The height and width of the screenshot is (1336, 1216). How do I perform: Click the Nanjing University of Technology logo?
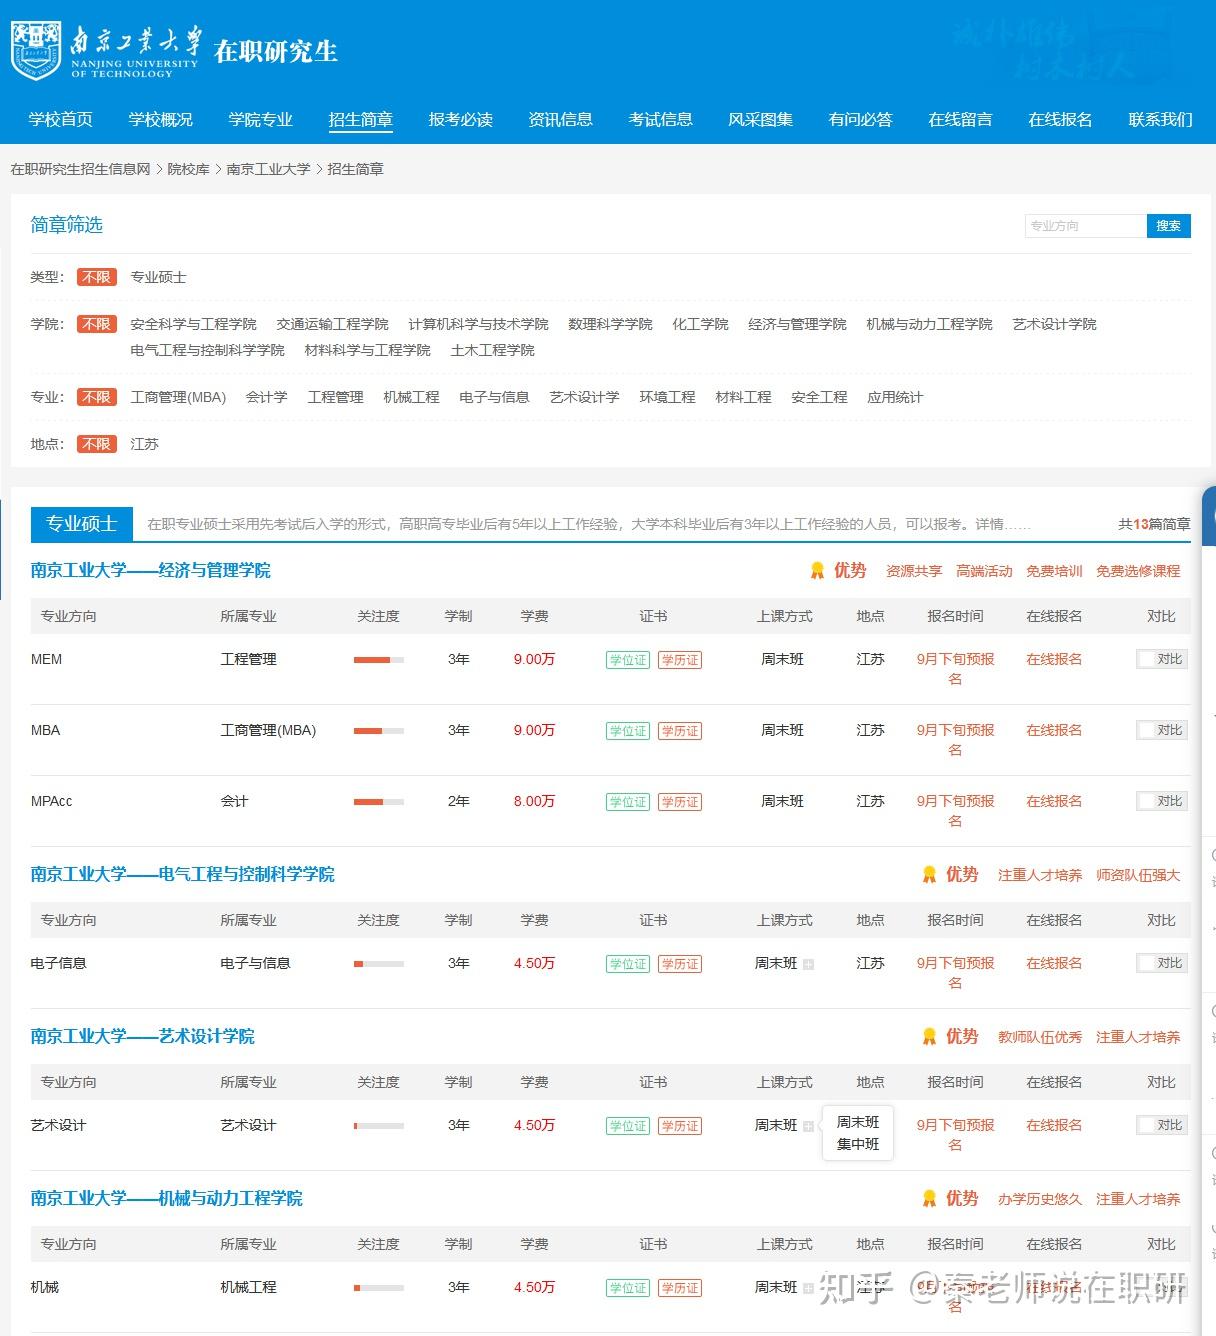(105, 50)
